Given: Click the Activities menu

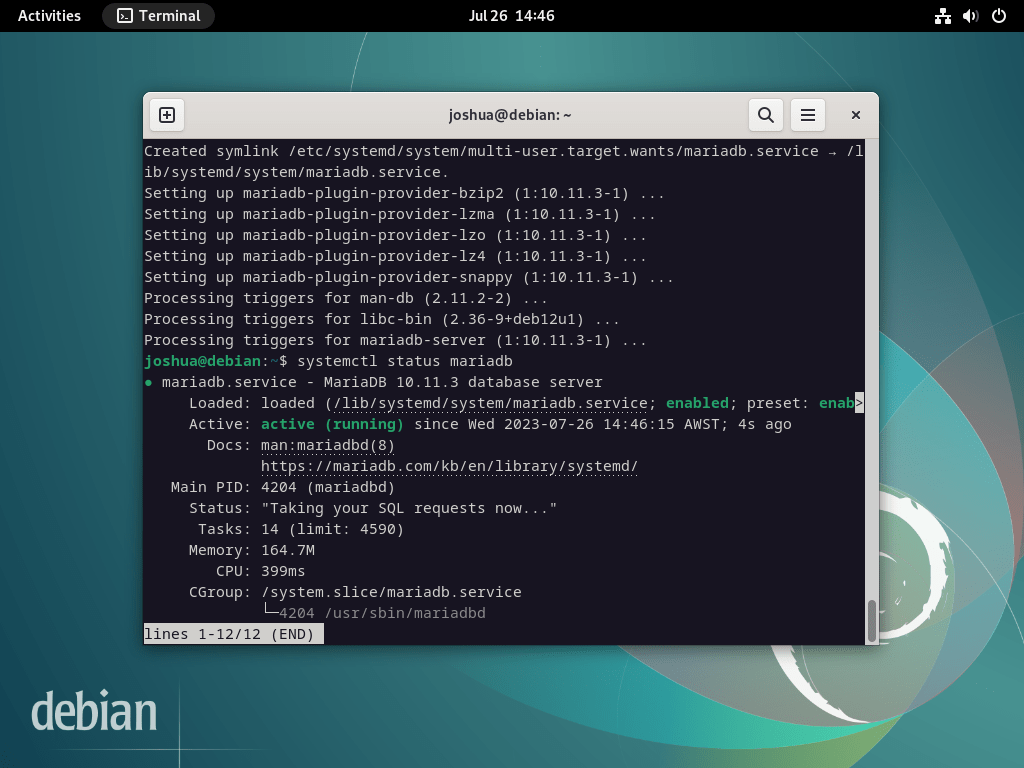Looking at the screenshot, I should click(x=48, y=15).
